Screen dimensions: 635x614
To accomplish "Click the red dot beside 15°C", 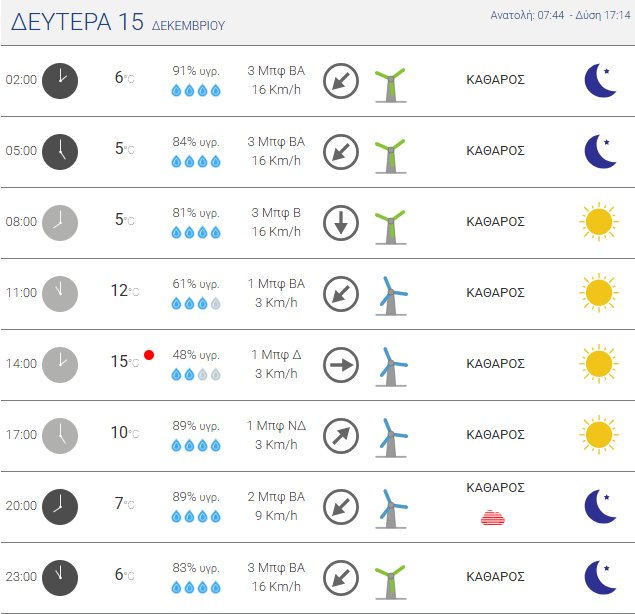I will pos(149,355).
